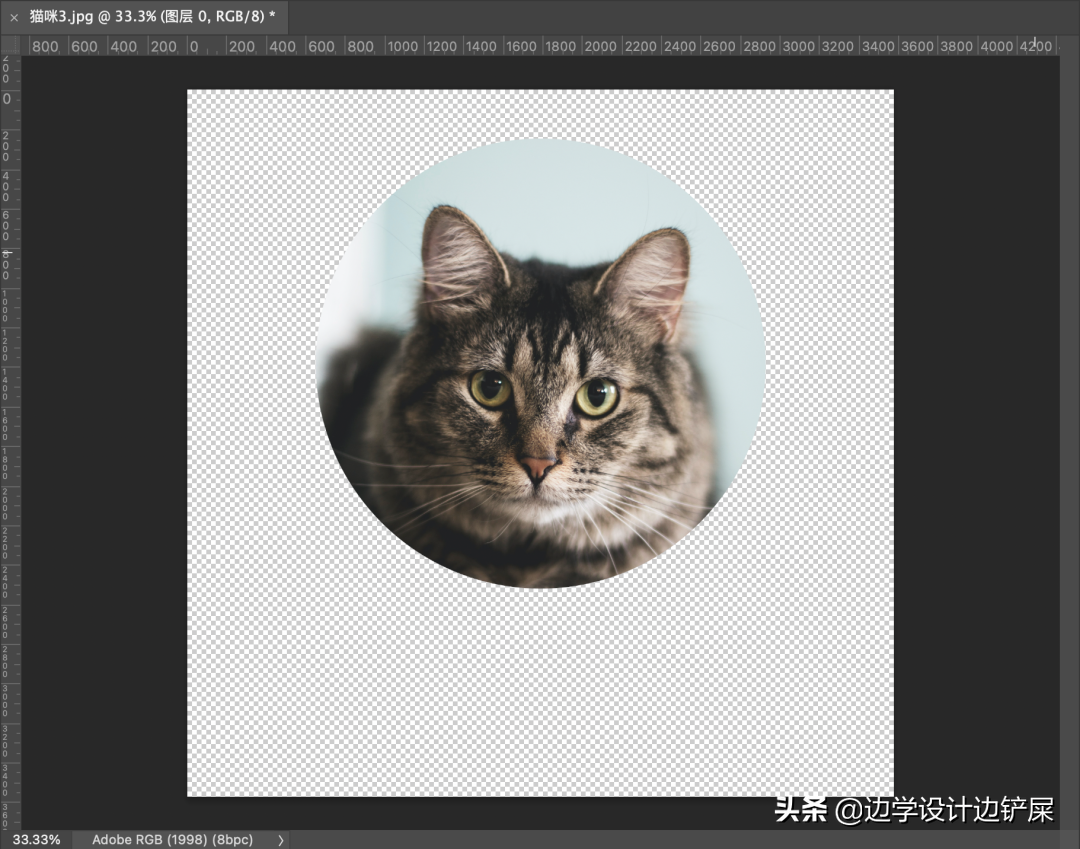Click the cat's left ear
Image resolution: width=1080 pixels, height=849 pixels.
pos(456,254)
